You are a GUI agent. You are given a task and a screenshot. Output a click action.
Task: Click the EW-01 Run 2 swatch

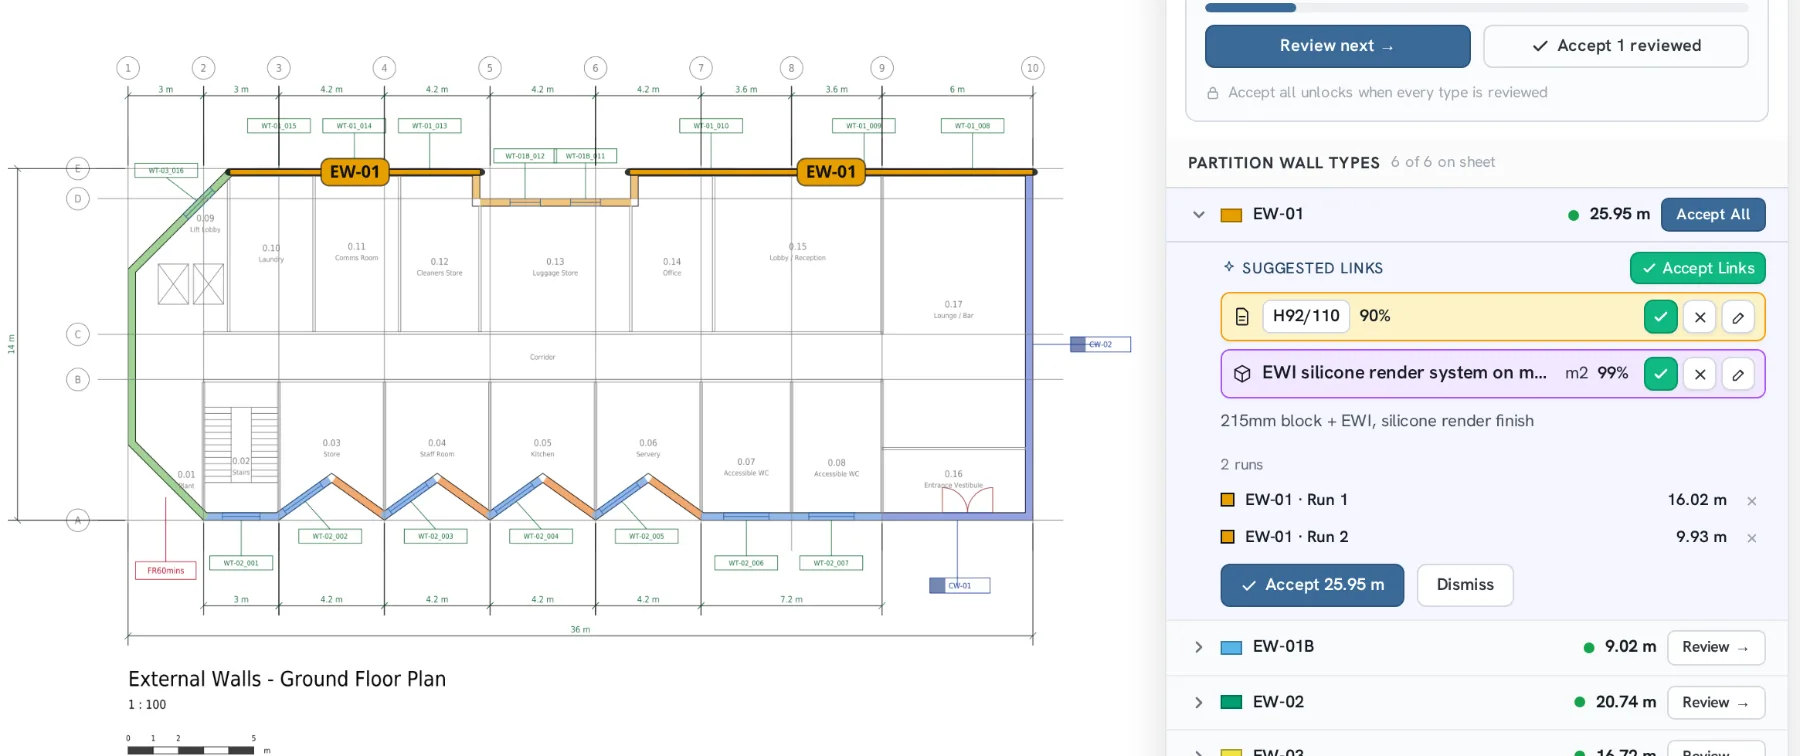point(1228,537)
